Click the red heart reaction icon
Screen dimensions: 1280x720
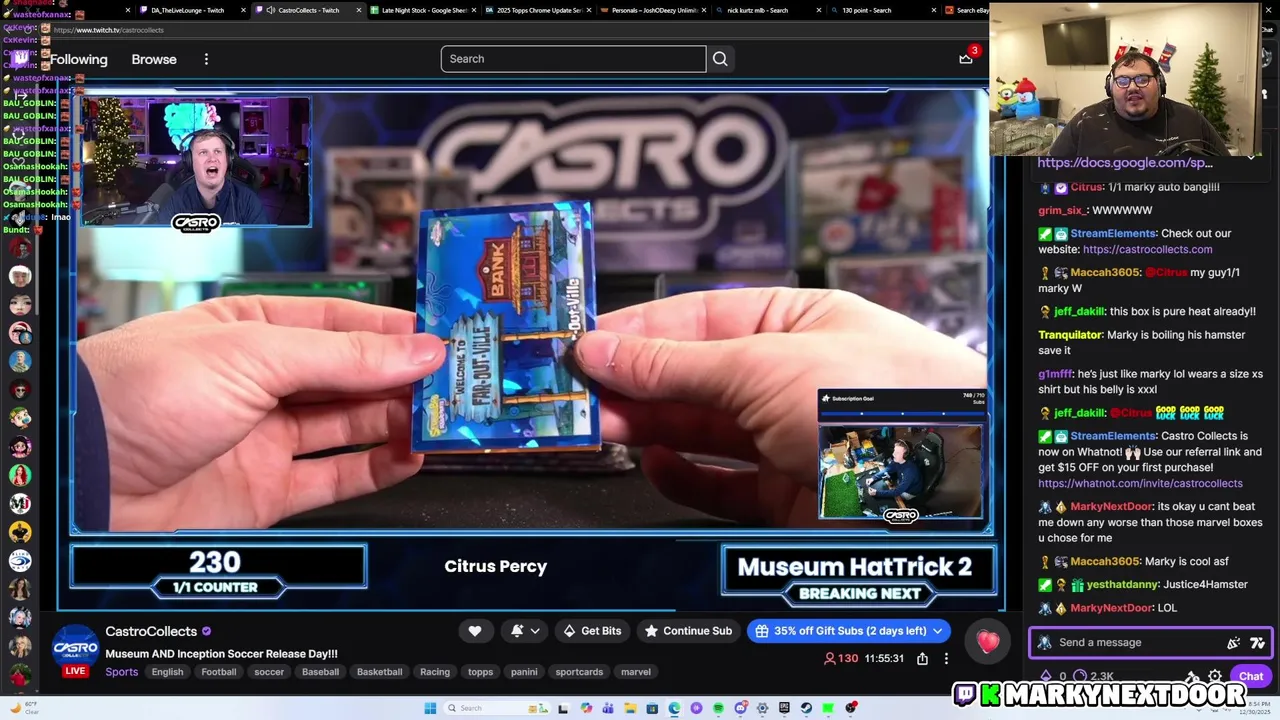click(988, 642)
